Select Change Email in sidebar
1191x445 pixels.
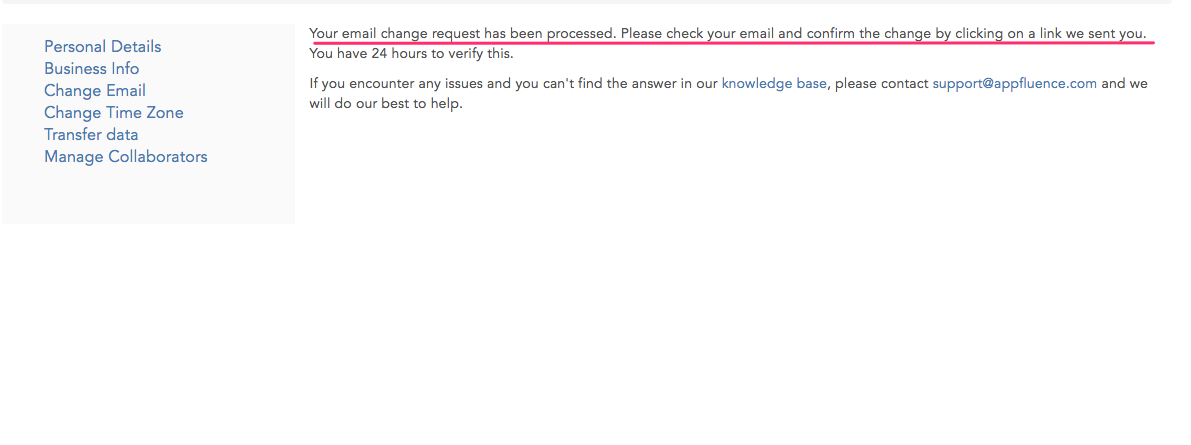click(94, 91)
